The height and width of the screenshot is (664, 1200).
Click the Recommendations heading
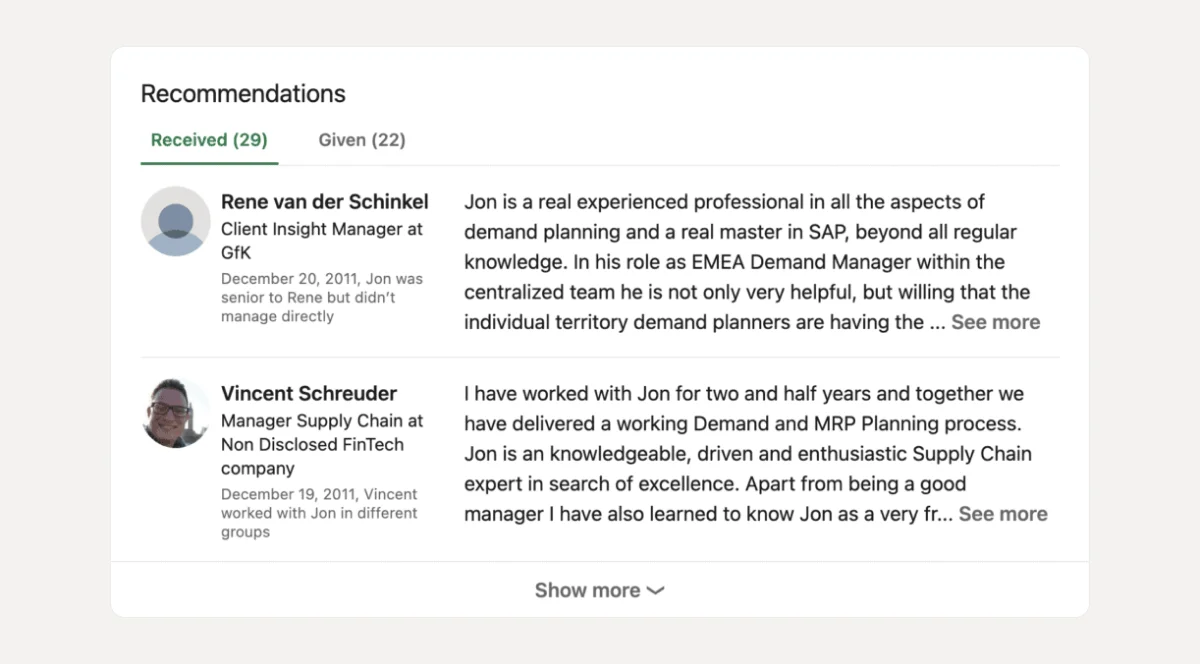(x=242, y=93)
